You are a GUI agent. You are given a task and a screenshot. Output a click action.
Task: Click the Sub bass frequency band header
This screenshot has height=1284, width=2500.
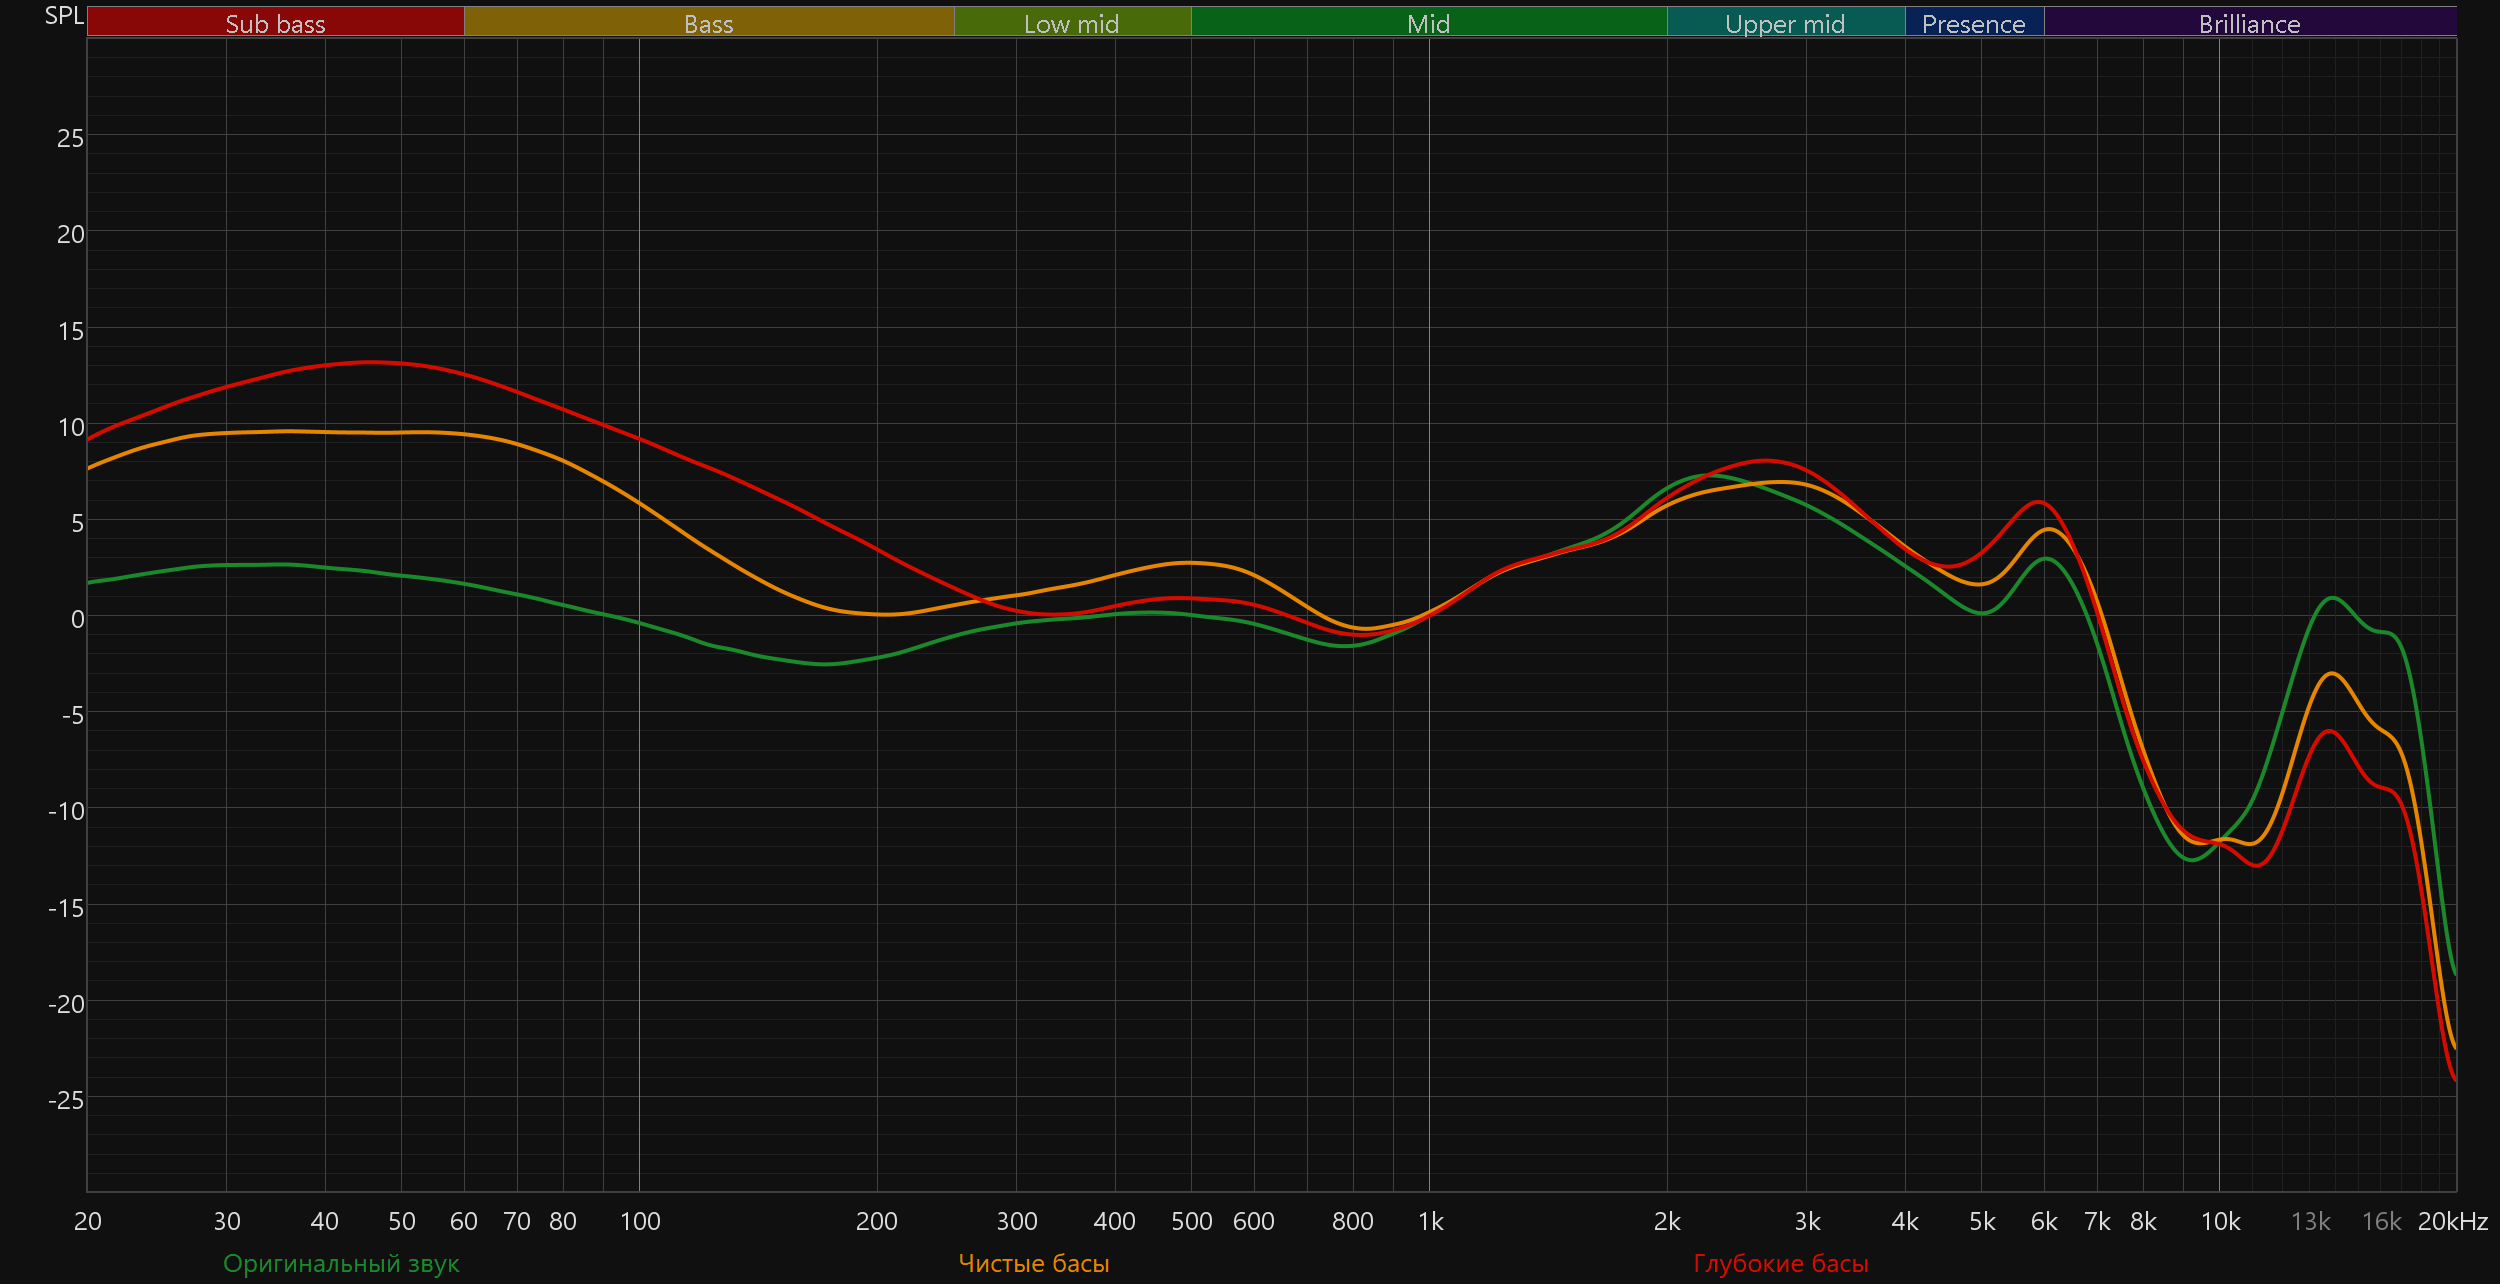(275, 23)
